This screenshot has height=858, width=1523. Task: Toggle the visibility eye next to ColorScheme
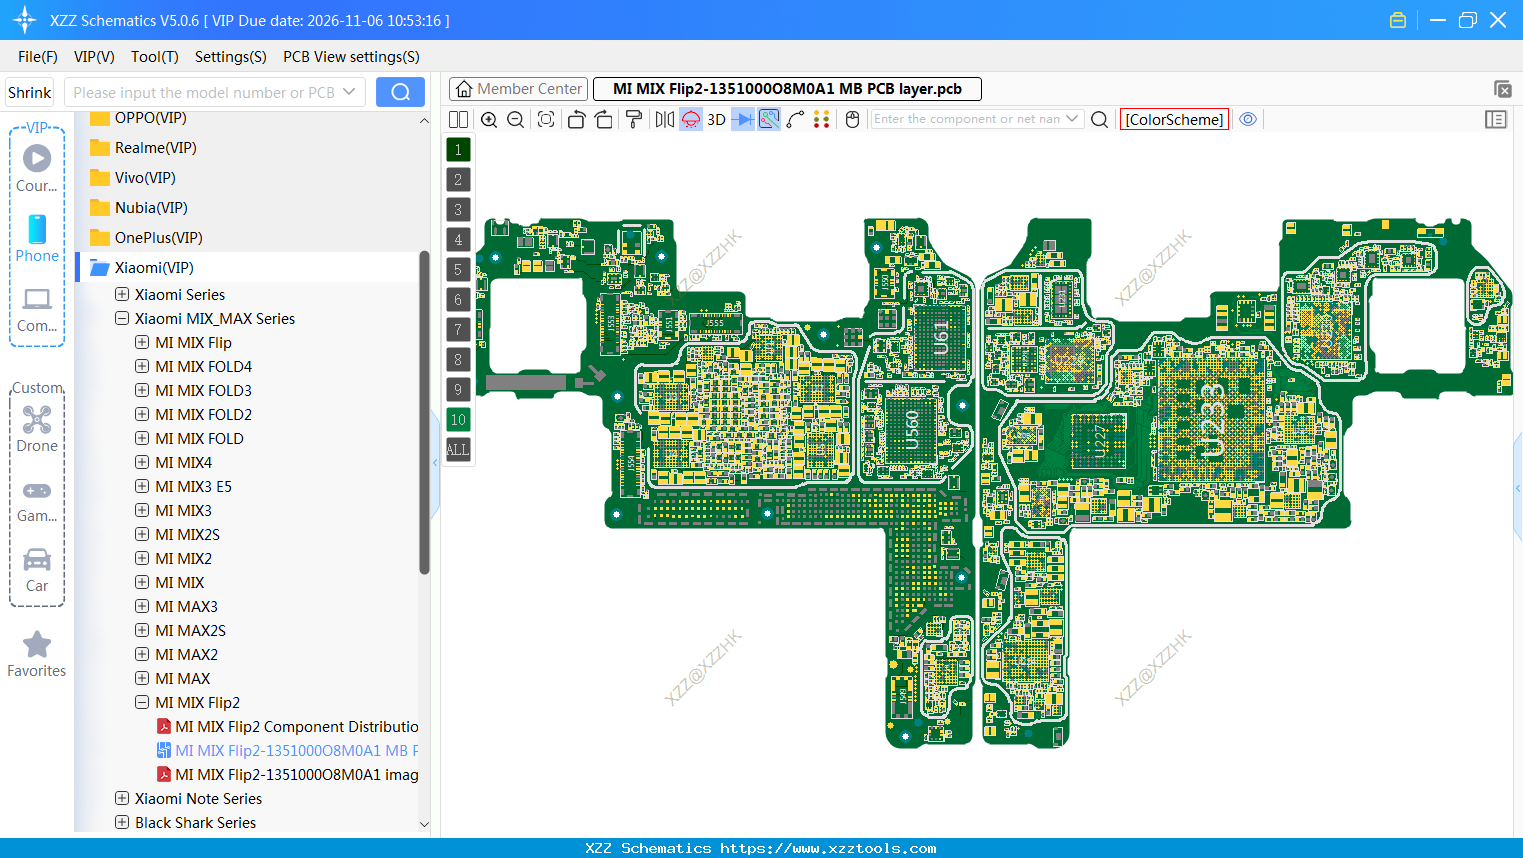point(1248,119)
